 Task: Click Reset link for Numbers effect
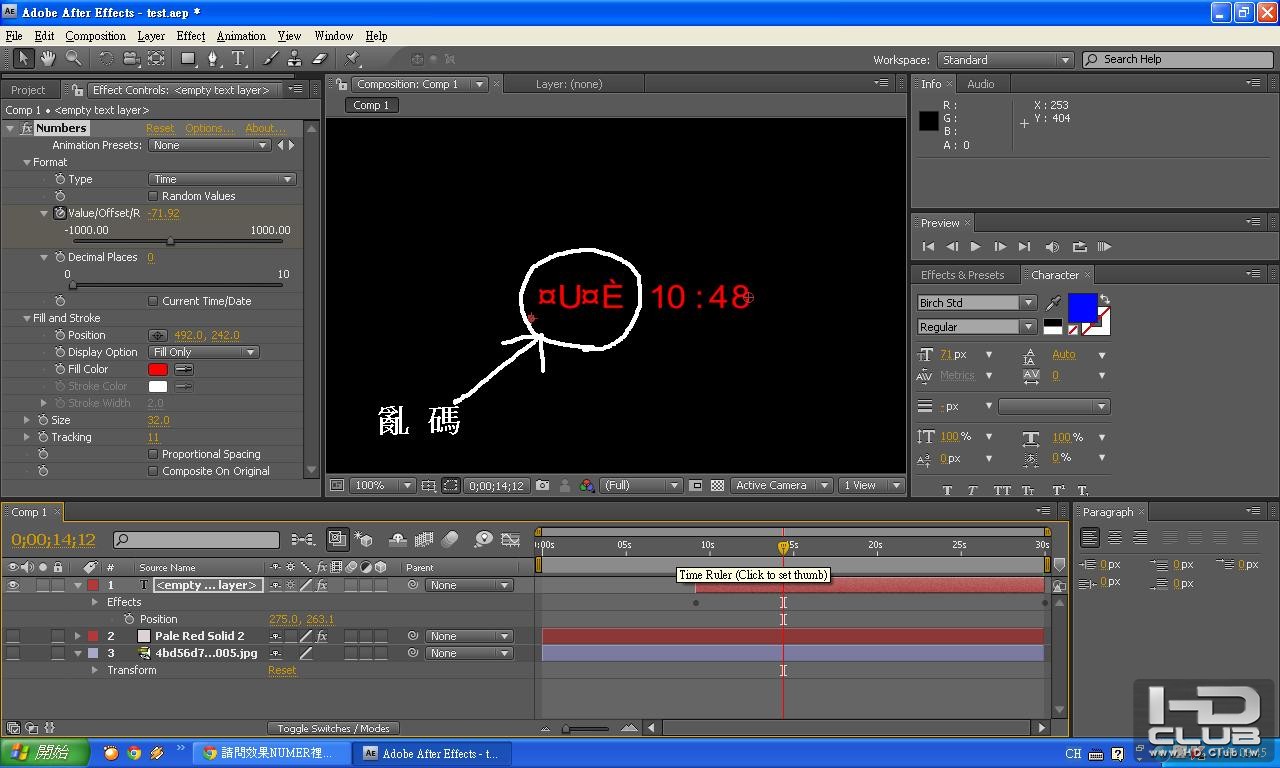tap(160, 128)
